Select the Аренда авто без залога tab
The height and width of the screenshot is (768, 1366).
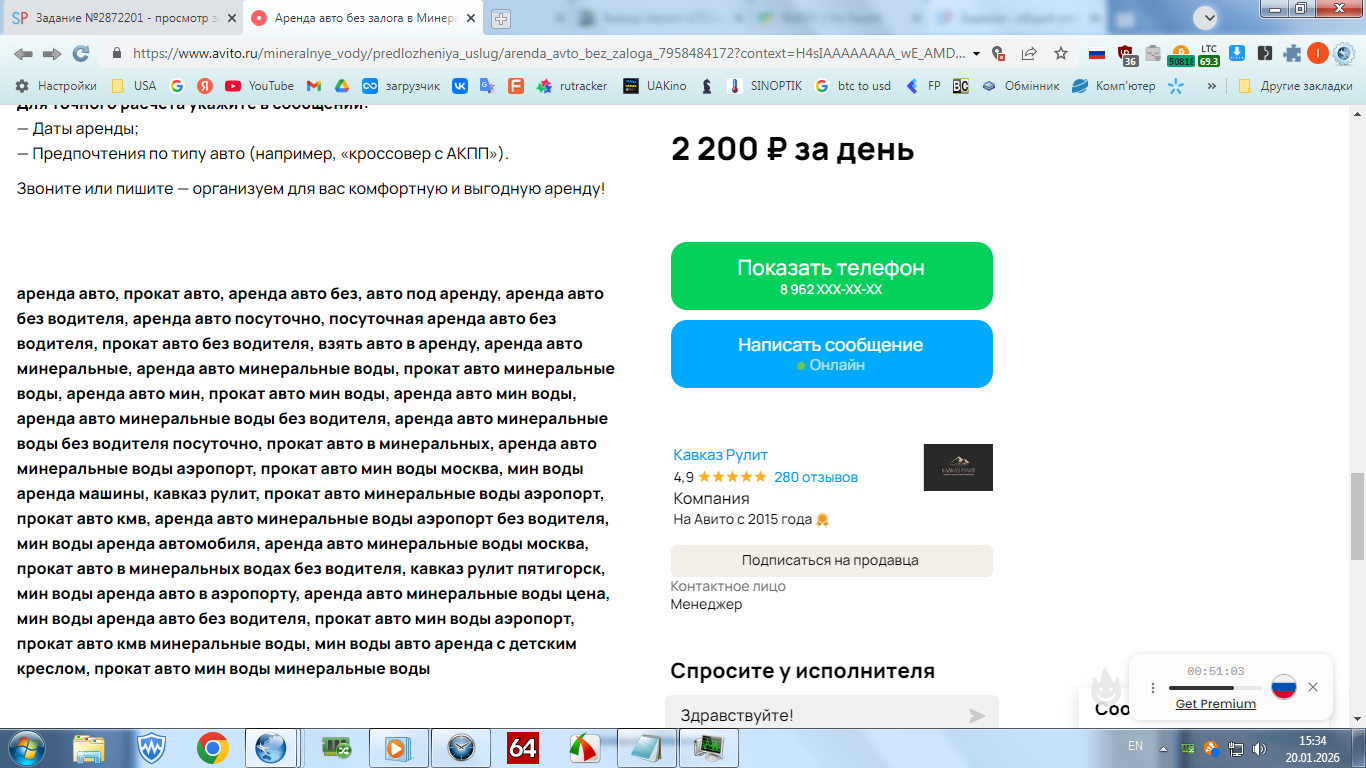[x=365, y=18]
